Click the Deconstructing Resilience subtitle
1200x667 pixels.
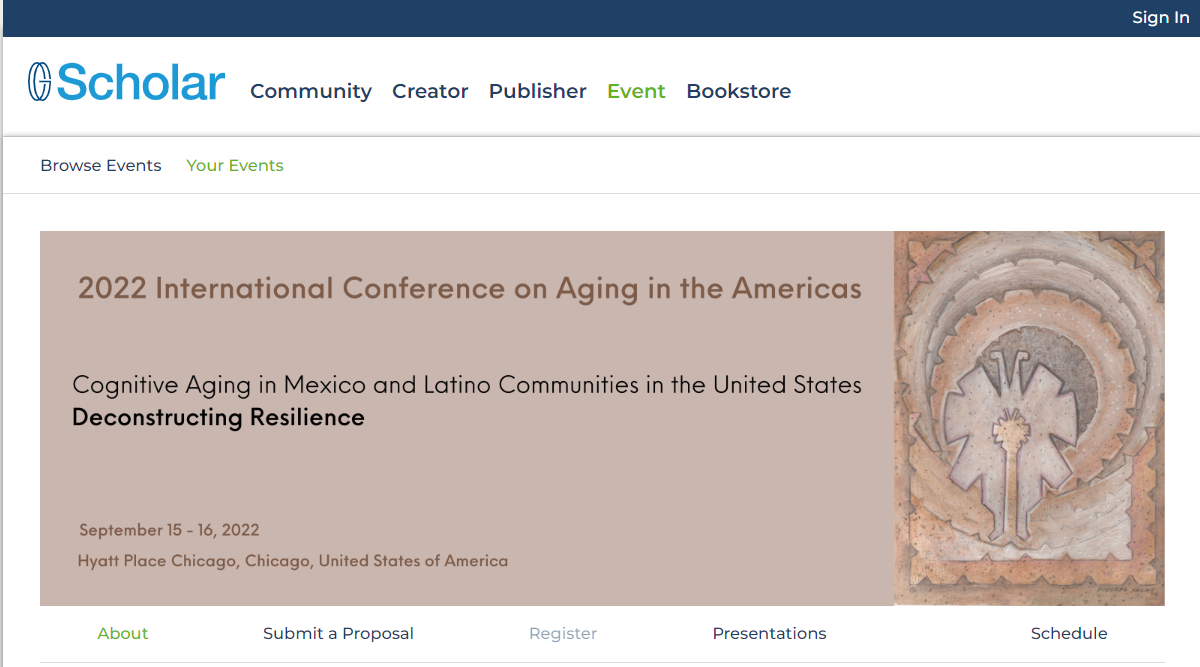[218, 417]
